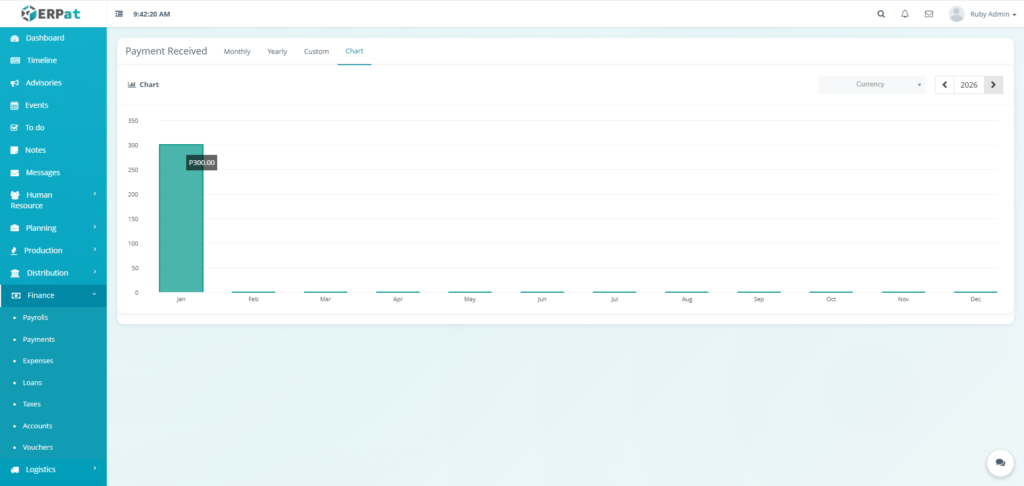1024x486 pixels.
Task: Open Payrolls under Finance
Action: click(x=35, y=317)
